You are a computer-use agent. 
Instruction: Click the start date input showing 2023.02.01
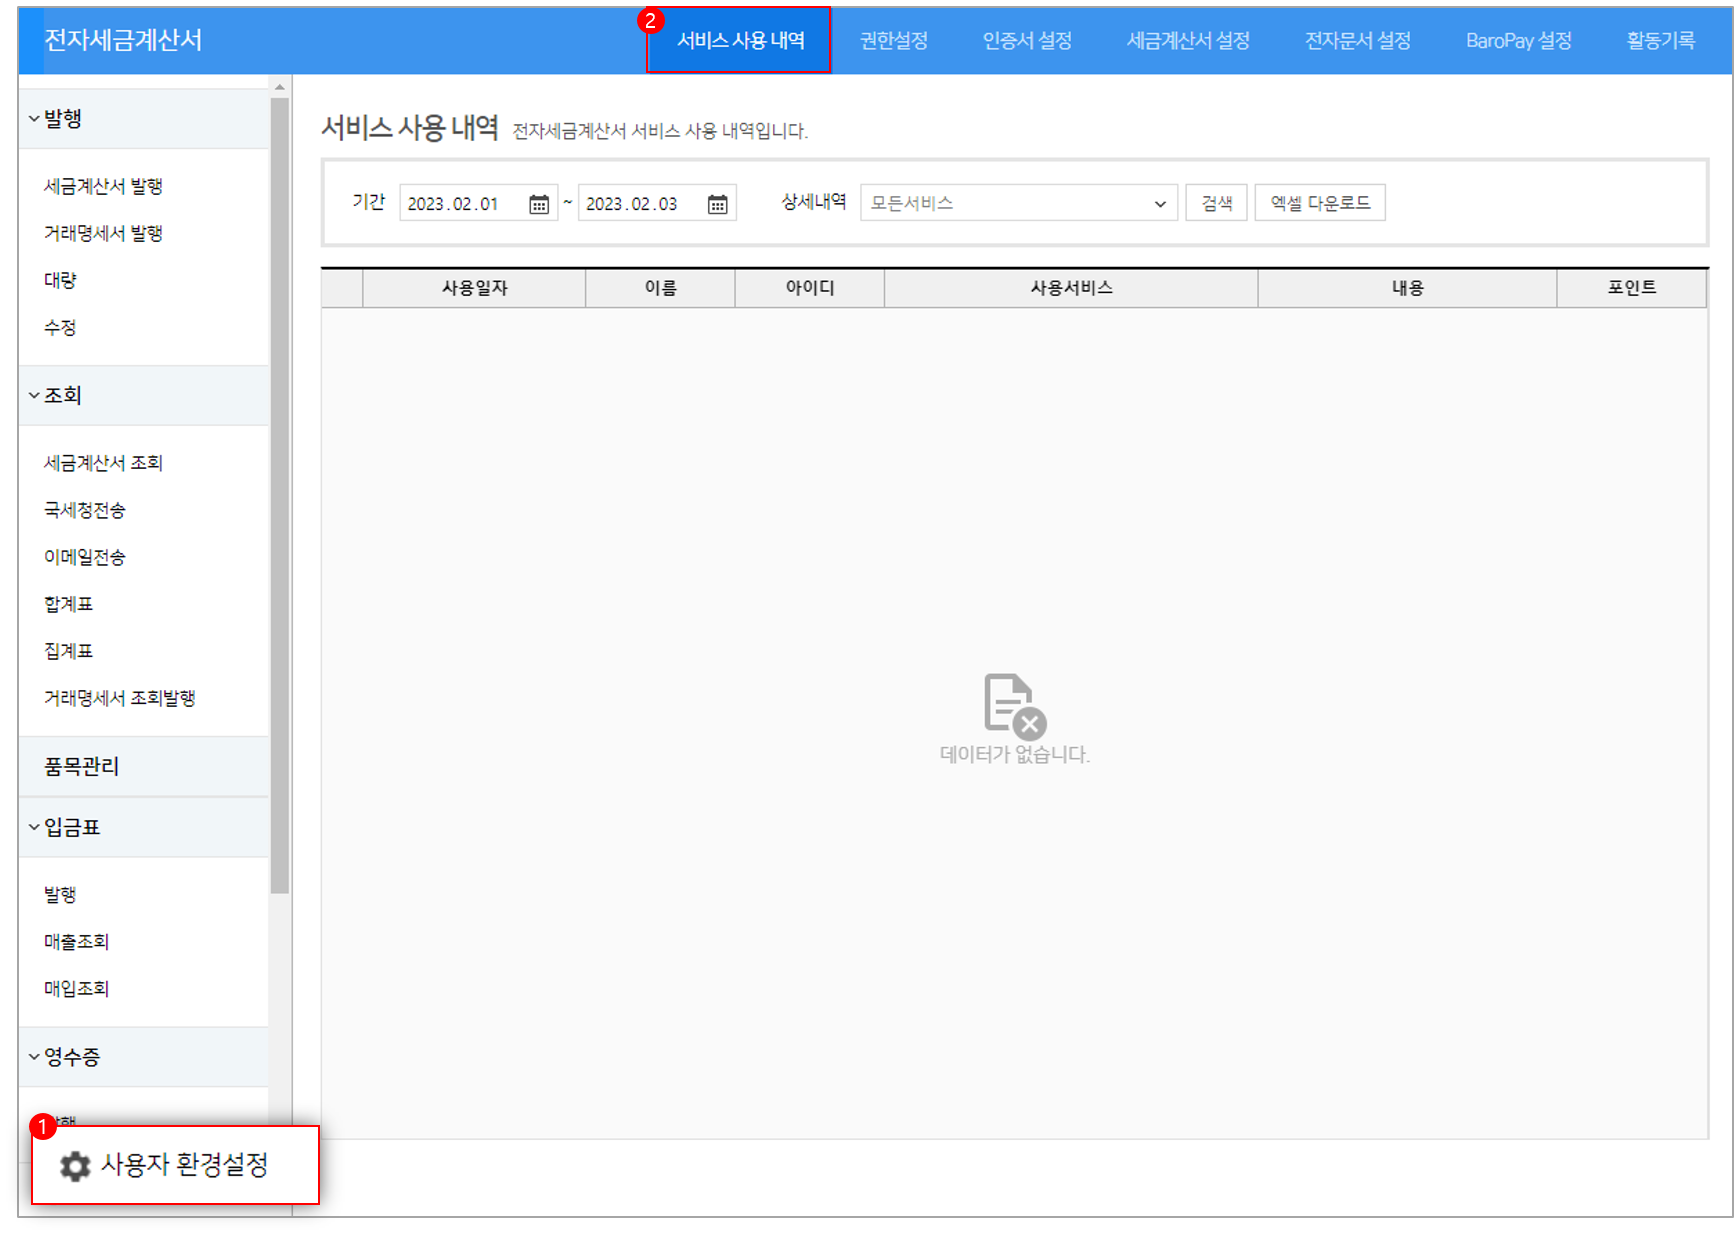coord(460,203)
